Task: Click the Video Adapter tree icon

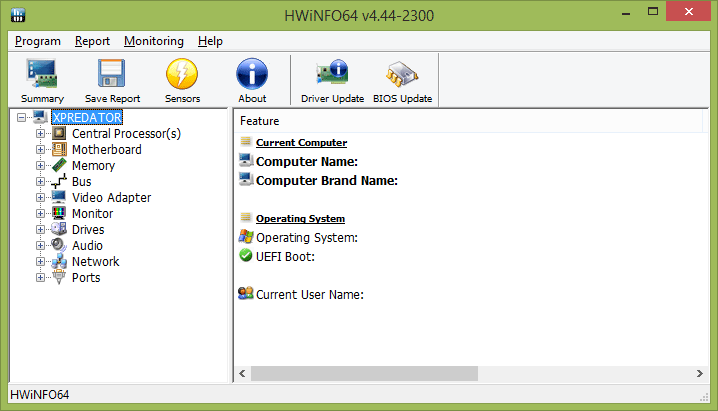Action: tap(59, 197)
